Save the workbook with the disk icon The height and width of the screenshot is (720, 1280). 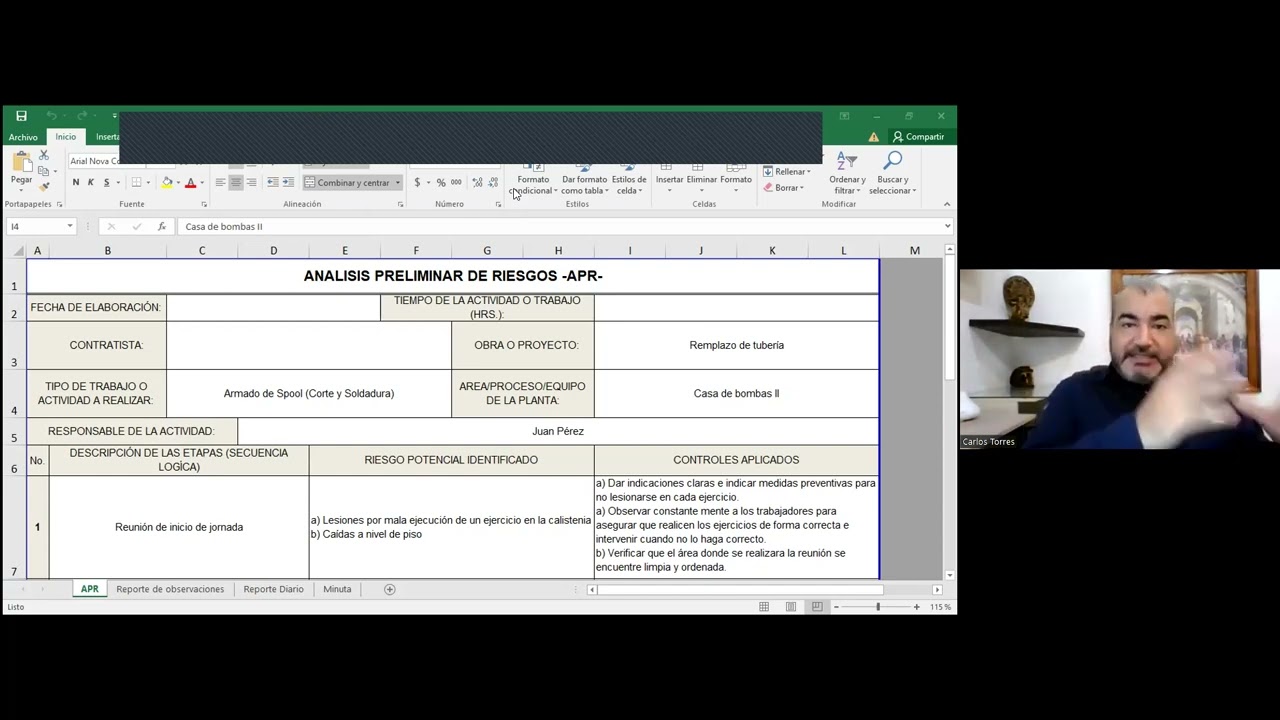(21, 116)
